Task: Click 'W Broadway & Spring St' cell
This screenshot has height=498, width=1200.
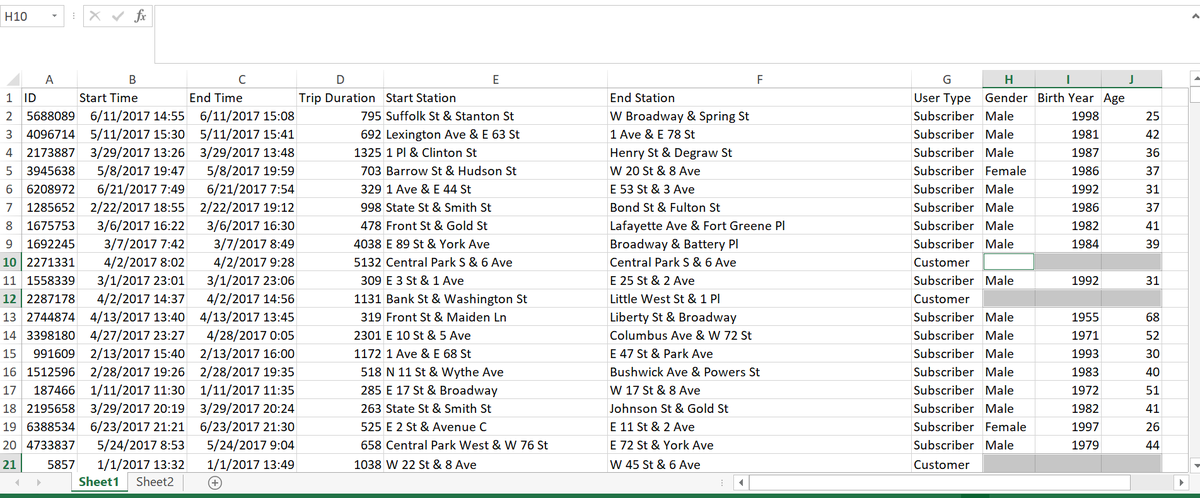Action: (x=760, y=116)
